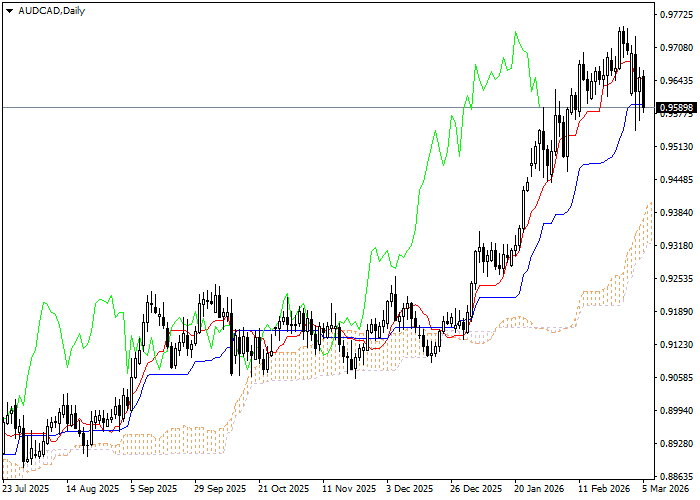
Task: Select the current price tag 0.95898
Action: pos(676,107)
